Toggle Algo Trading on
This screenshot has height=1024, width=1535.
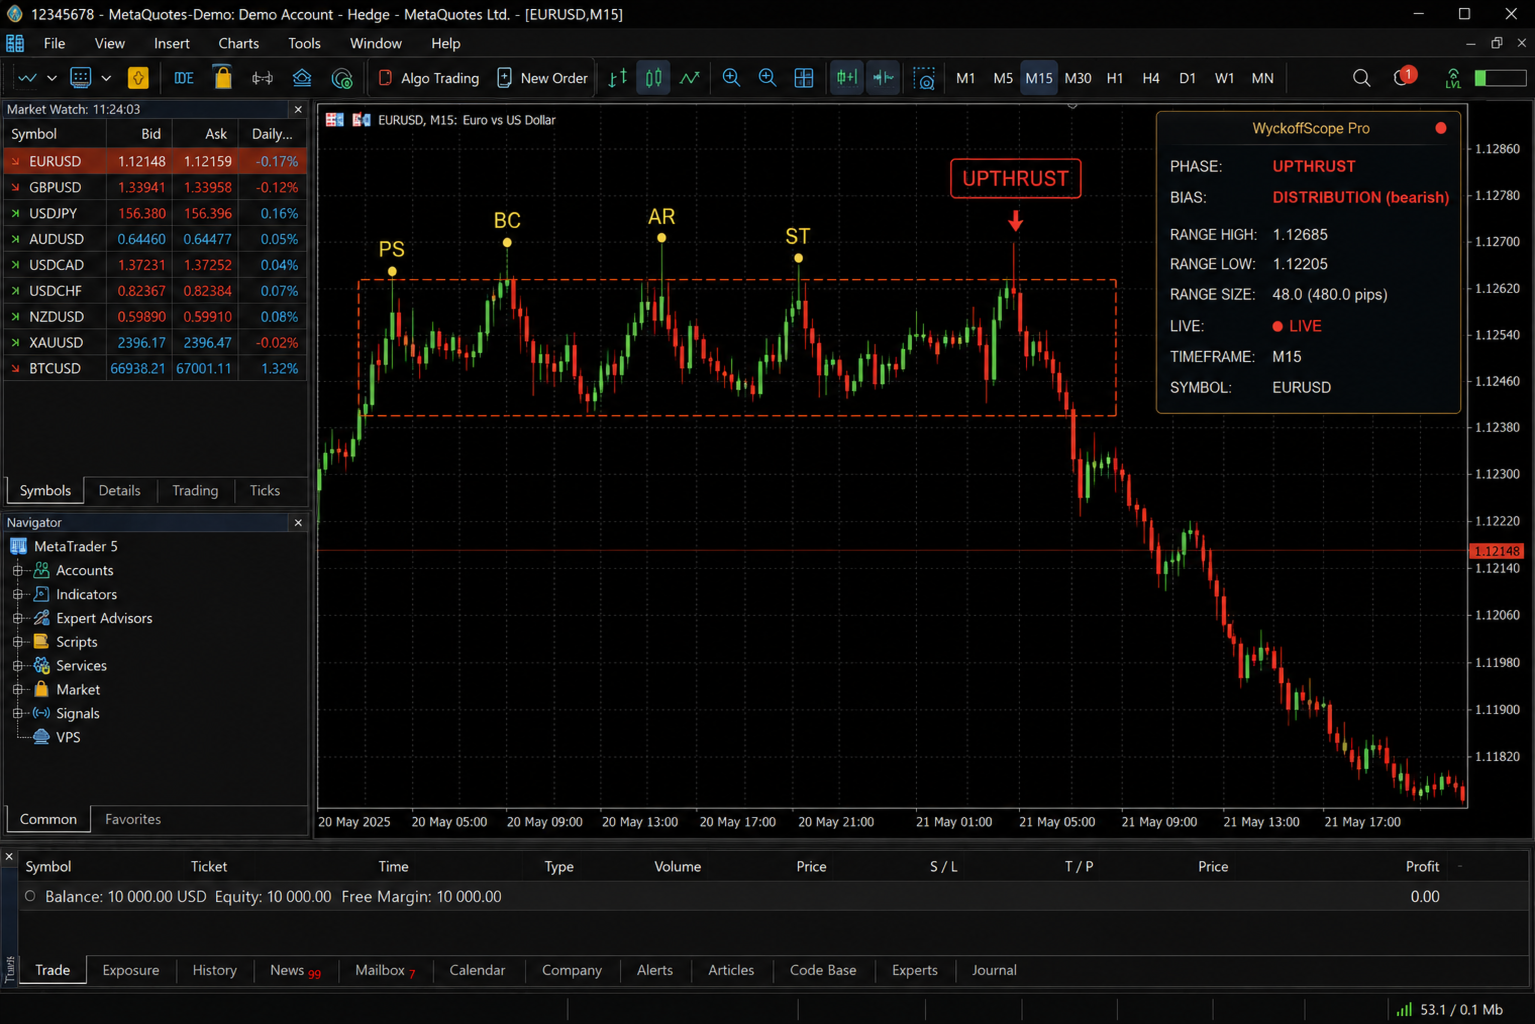coord(428,78)
